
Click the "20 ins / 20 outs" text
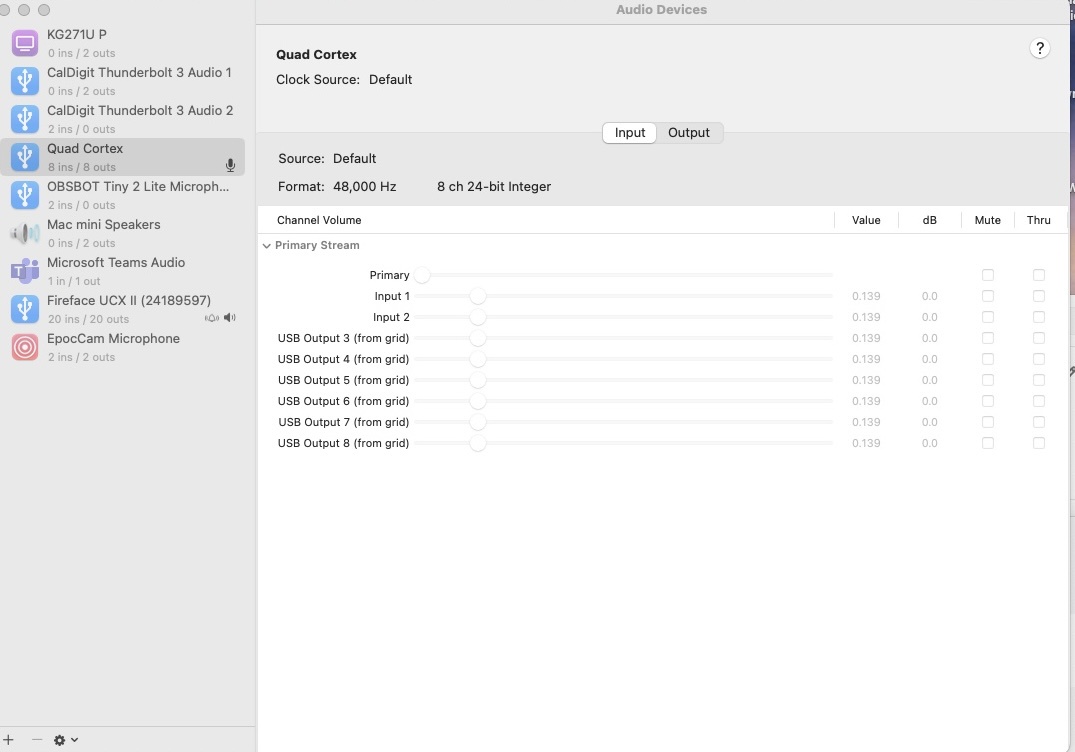pos(88,319)
